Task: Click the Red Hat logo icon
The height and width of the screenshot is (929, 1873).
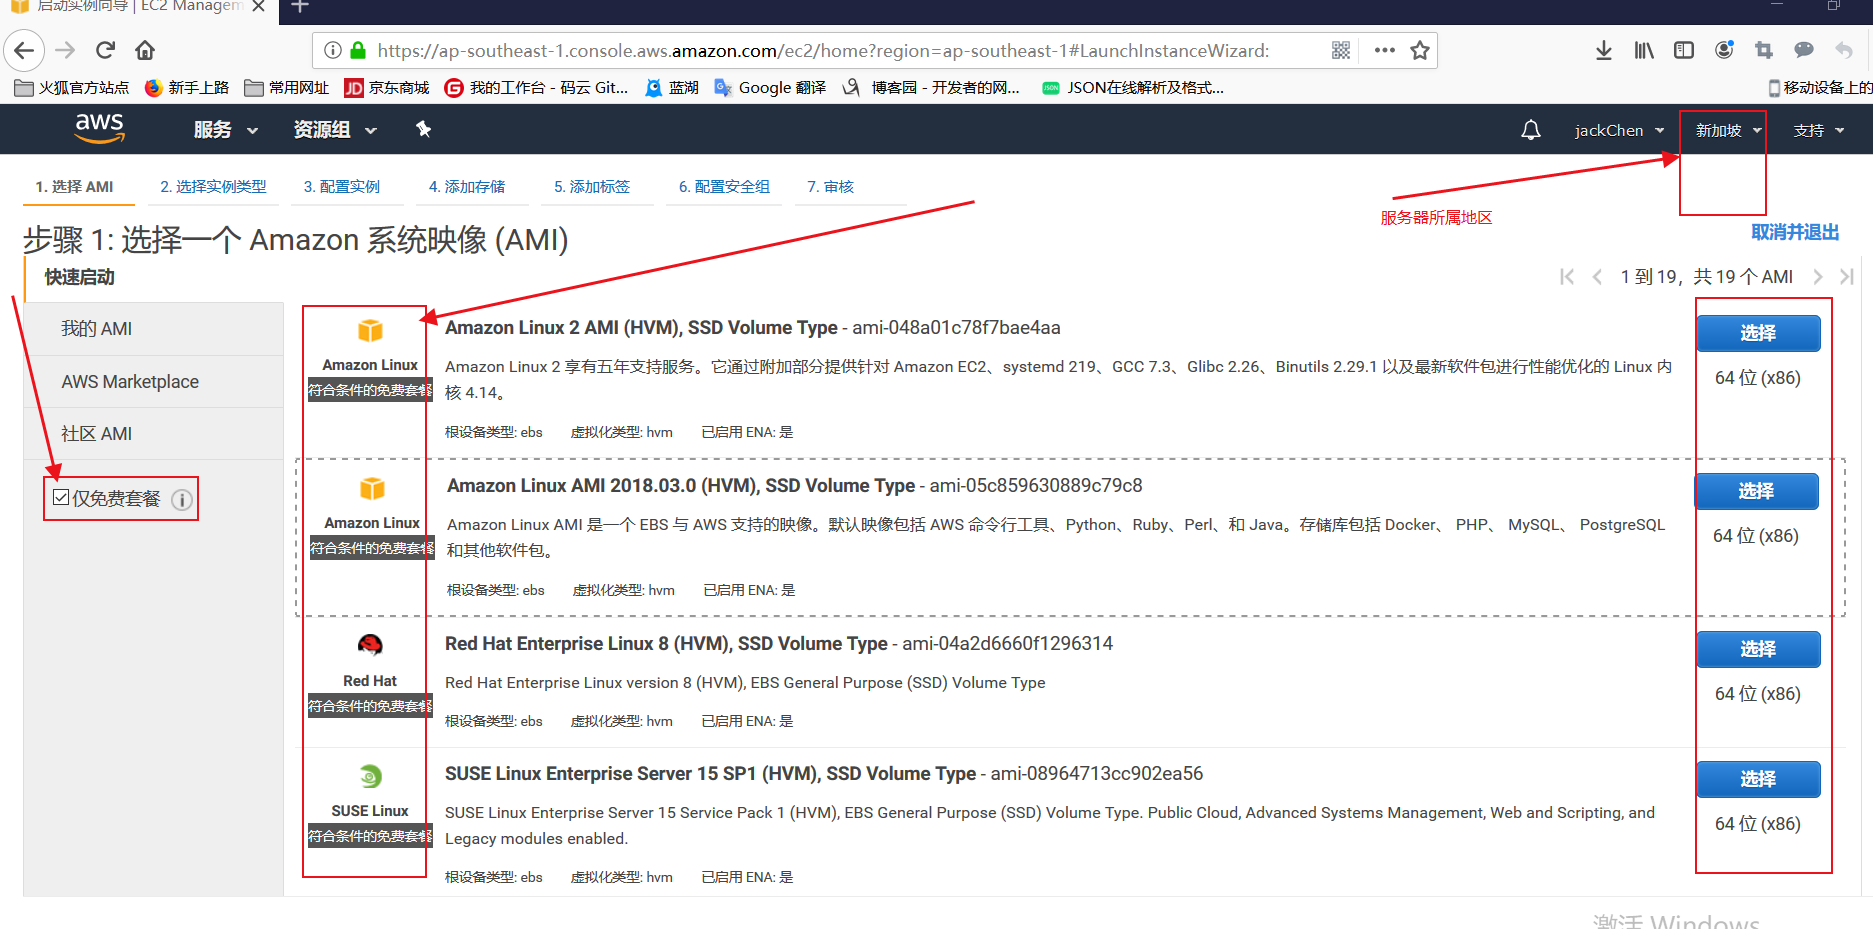Action: click(370, 645)
